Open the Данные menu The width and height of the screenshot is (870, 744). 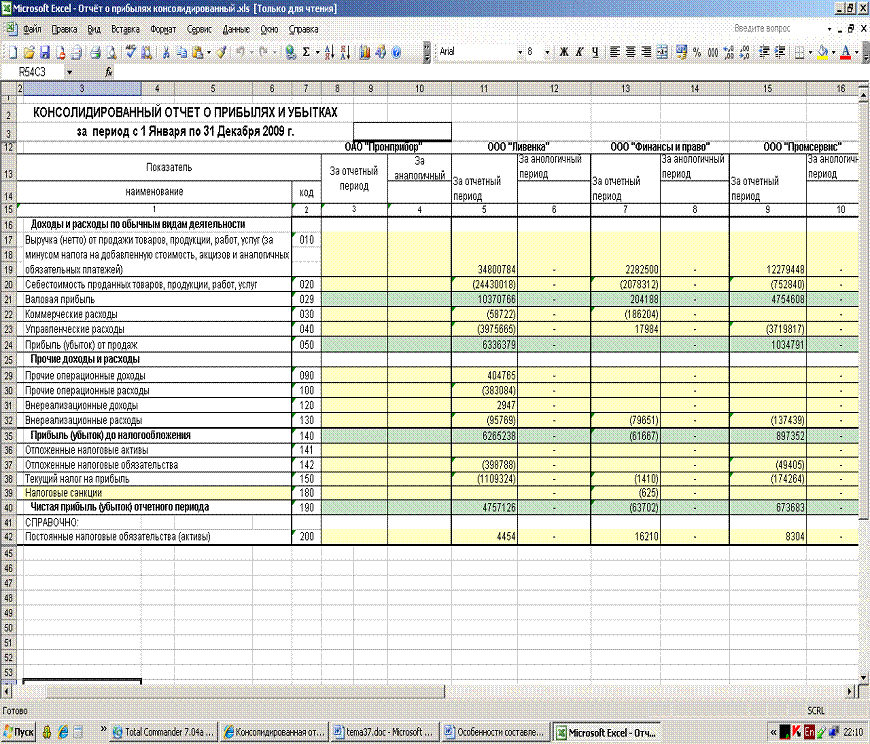click(236, 30)
